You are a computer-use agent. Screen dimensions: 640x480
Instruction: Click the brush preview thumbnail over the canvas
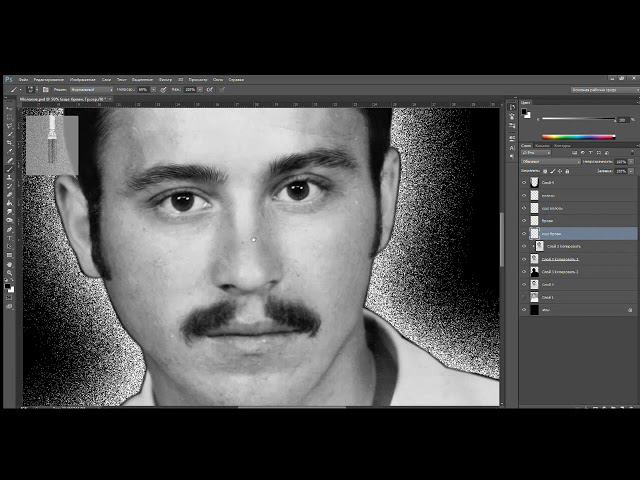pos(51,143)
